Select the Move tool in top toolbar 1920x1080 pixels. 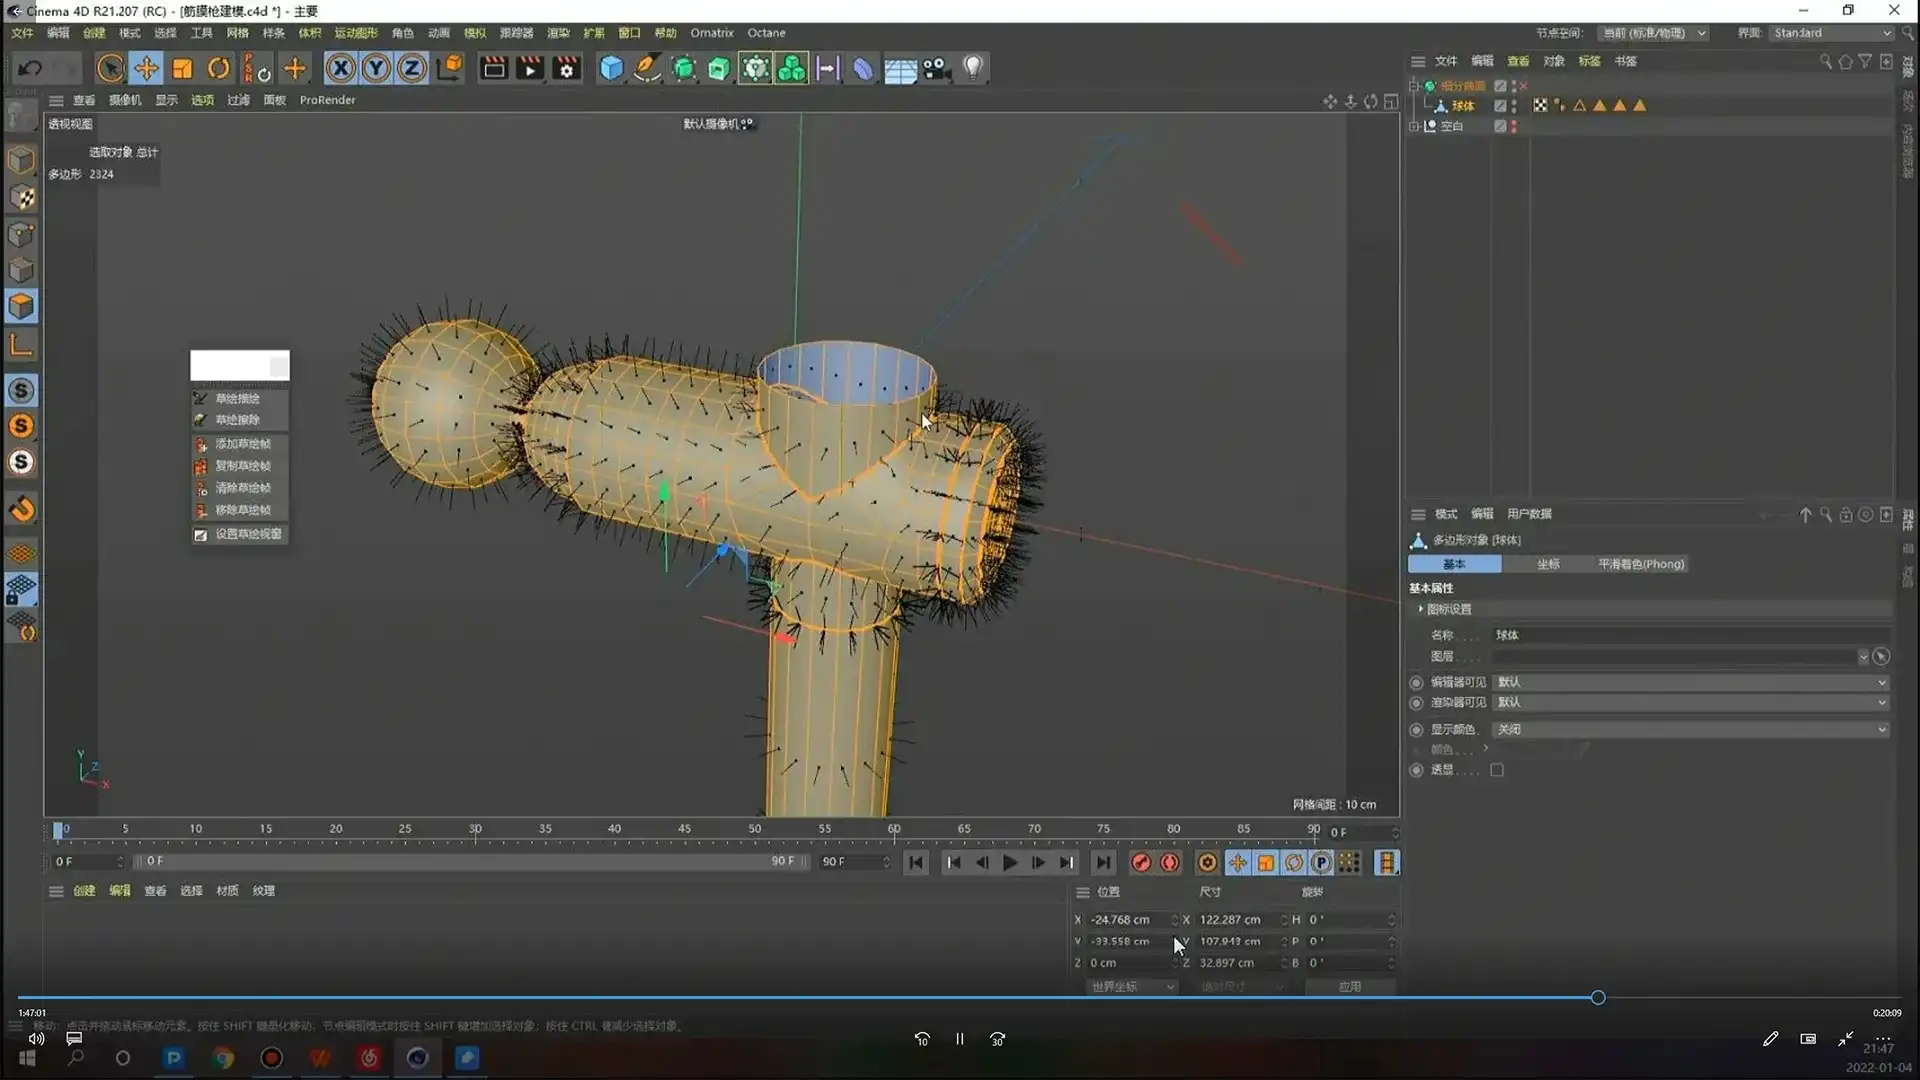[146, 68]
